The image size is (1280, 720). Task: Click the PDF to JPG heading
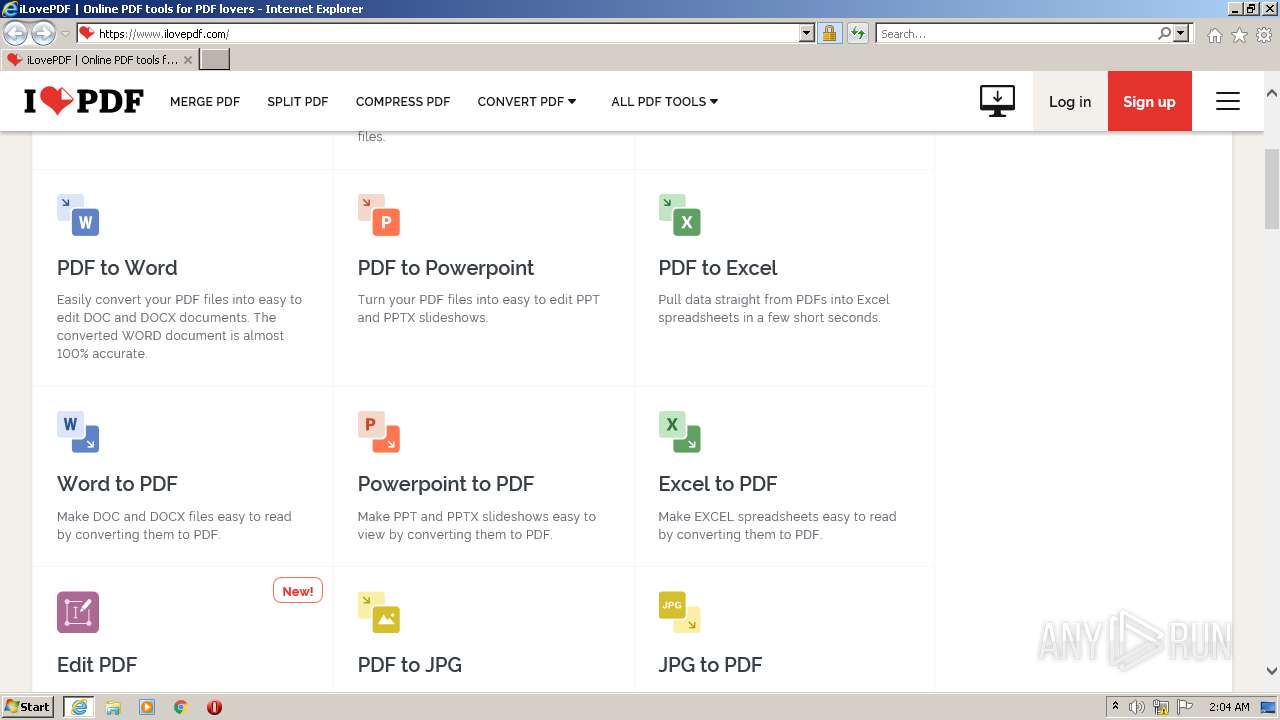(410, 665)
